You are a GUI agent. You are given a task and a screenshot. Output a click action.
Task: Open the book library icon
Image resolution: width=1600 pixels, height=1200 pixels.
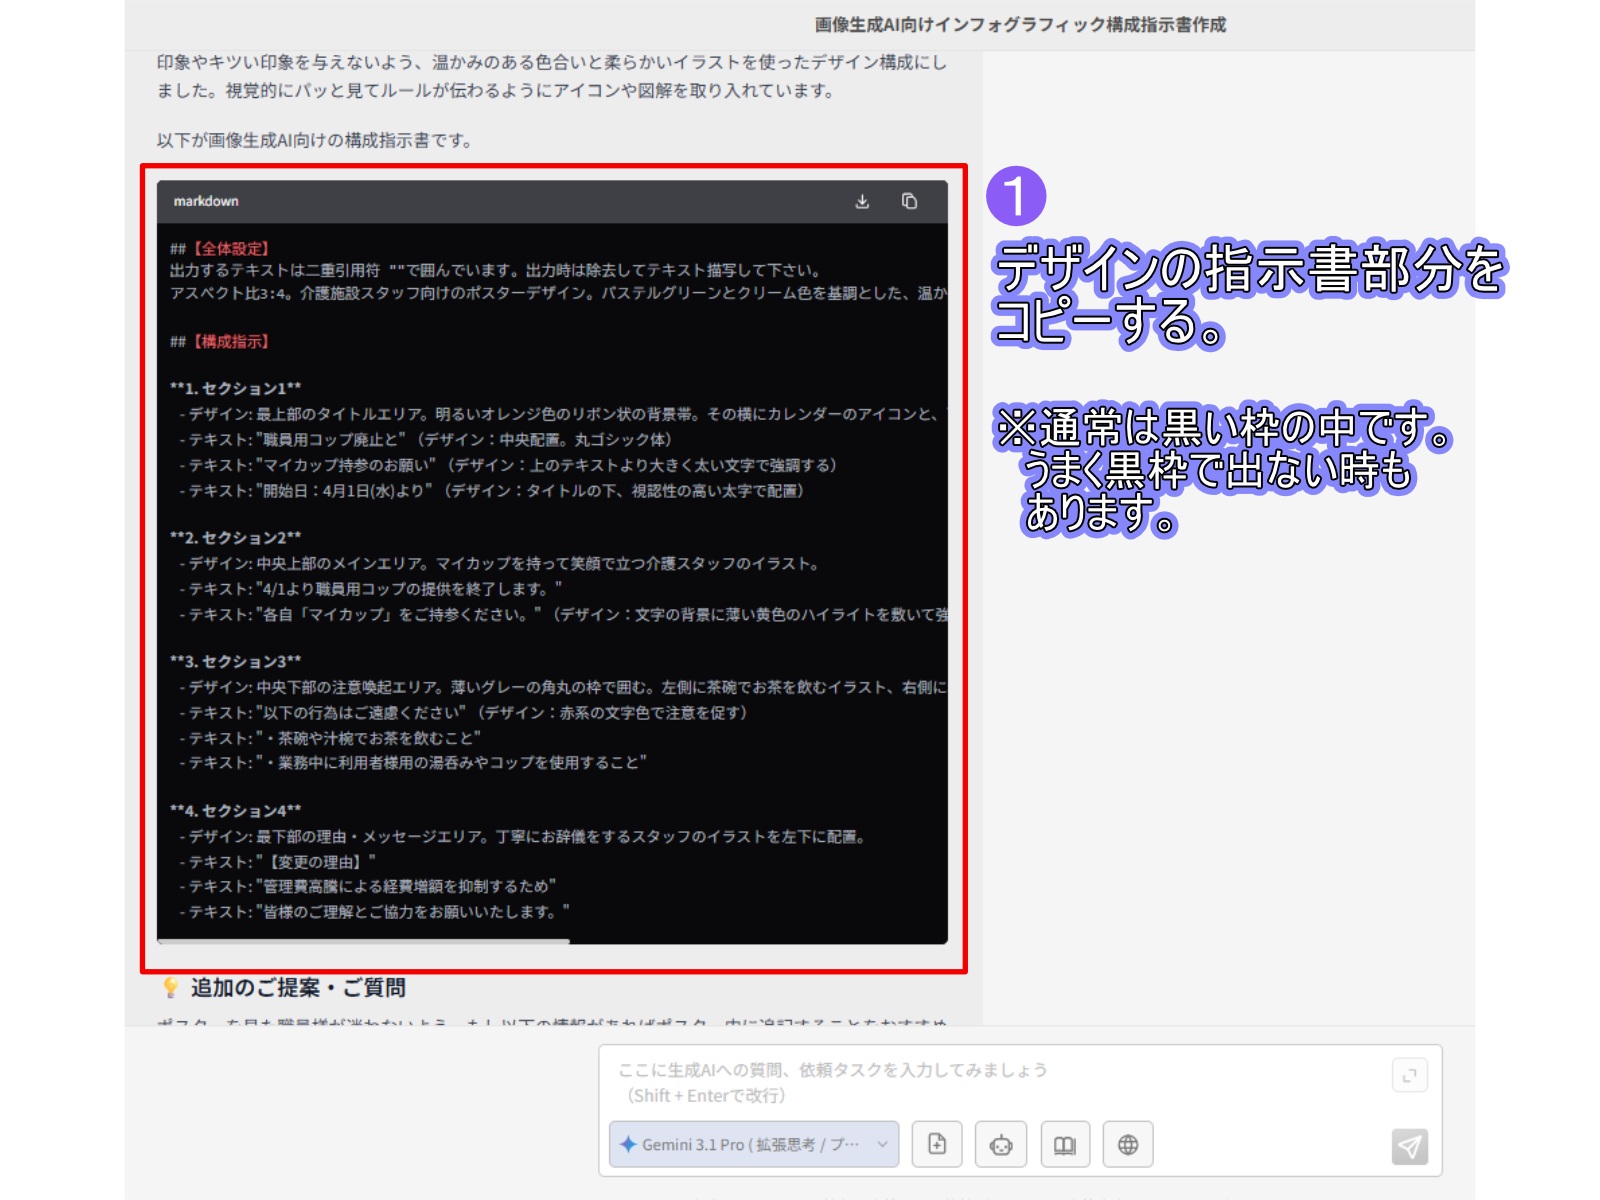click(x=1065, y=1145)
